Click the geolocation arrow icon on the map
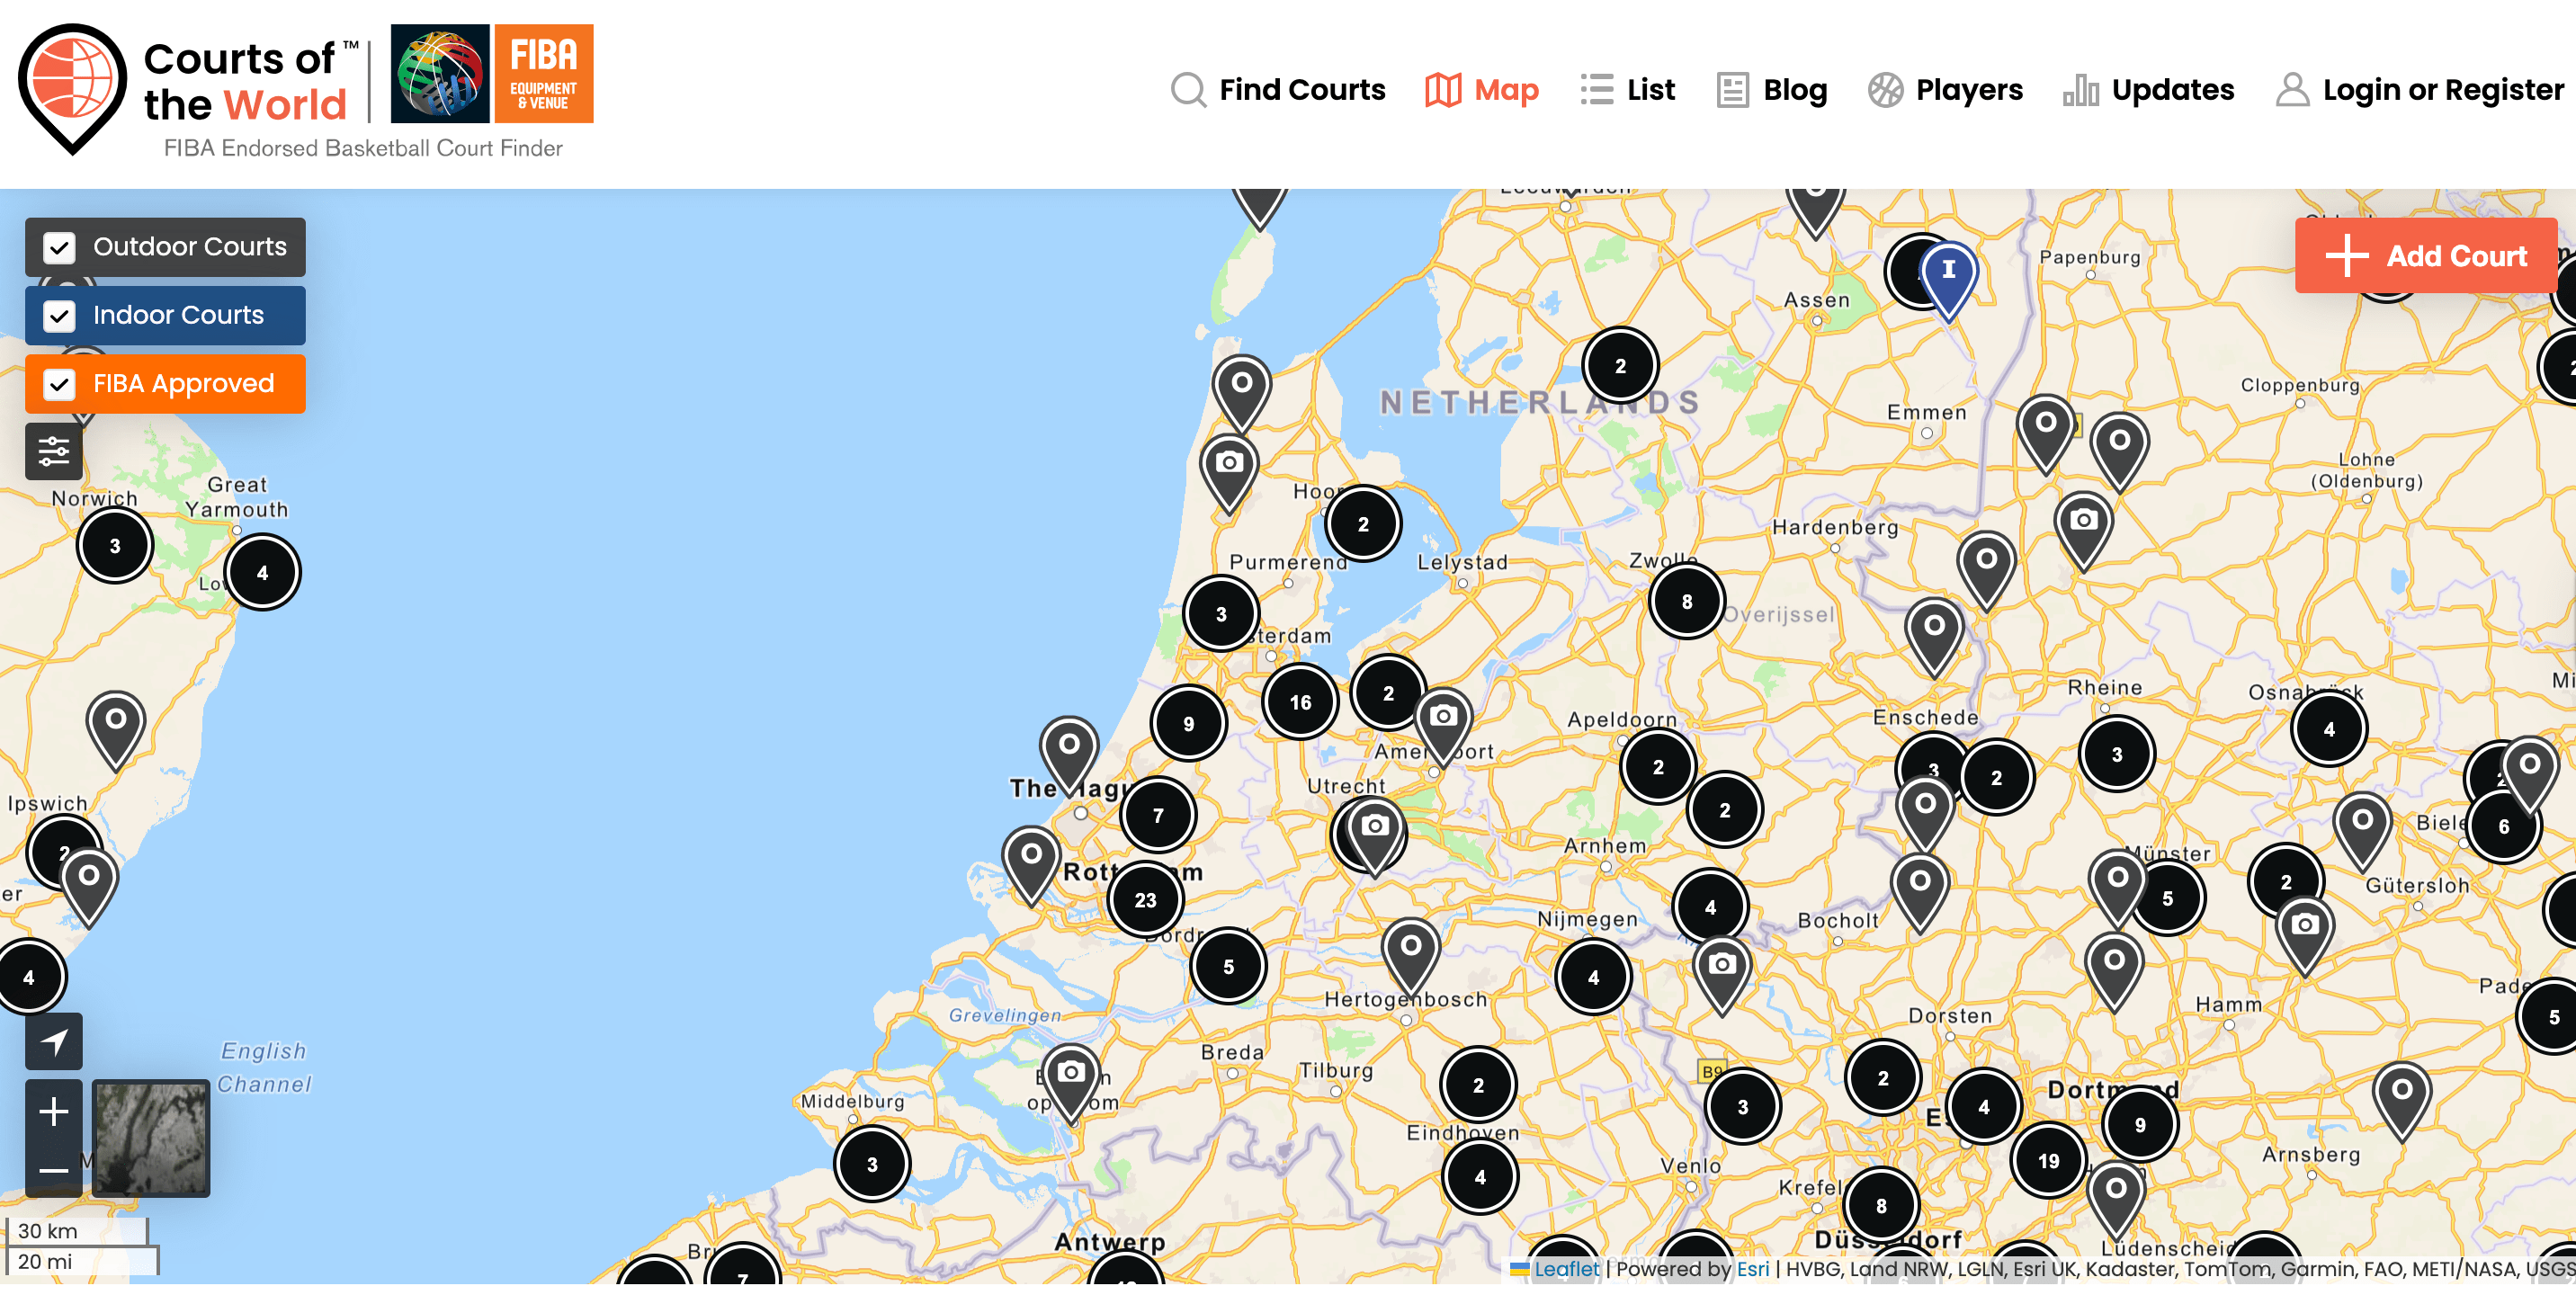The height and width of the screenshot is (1295, 2576). click(x=53, y=1041)
